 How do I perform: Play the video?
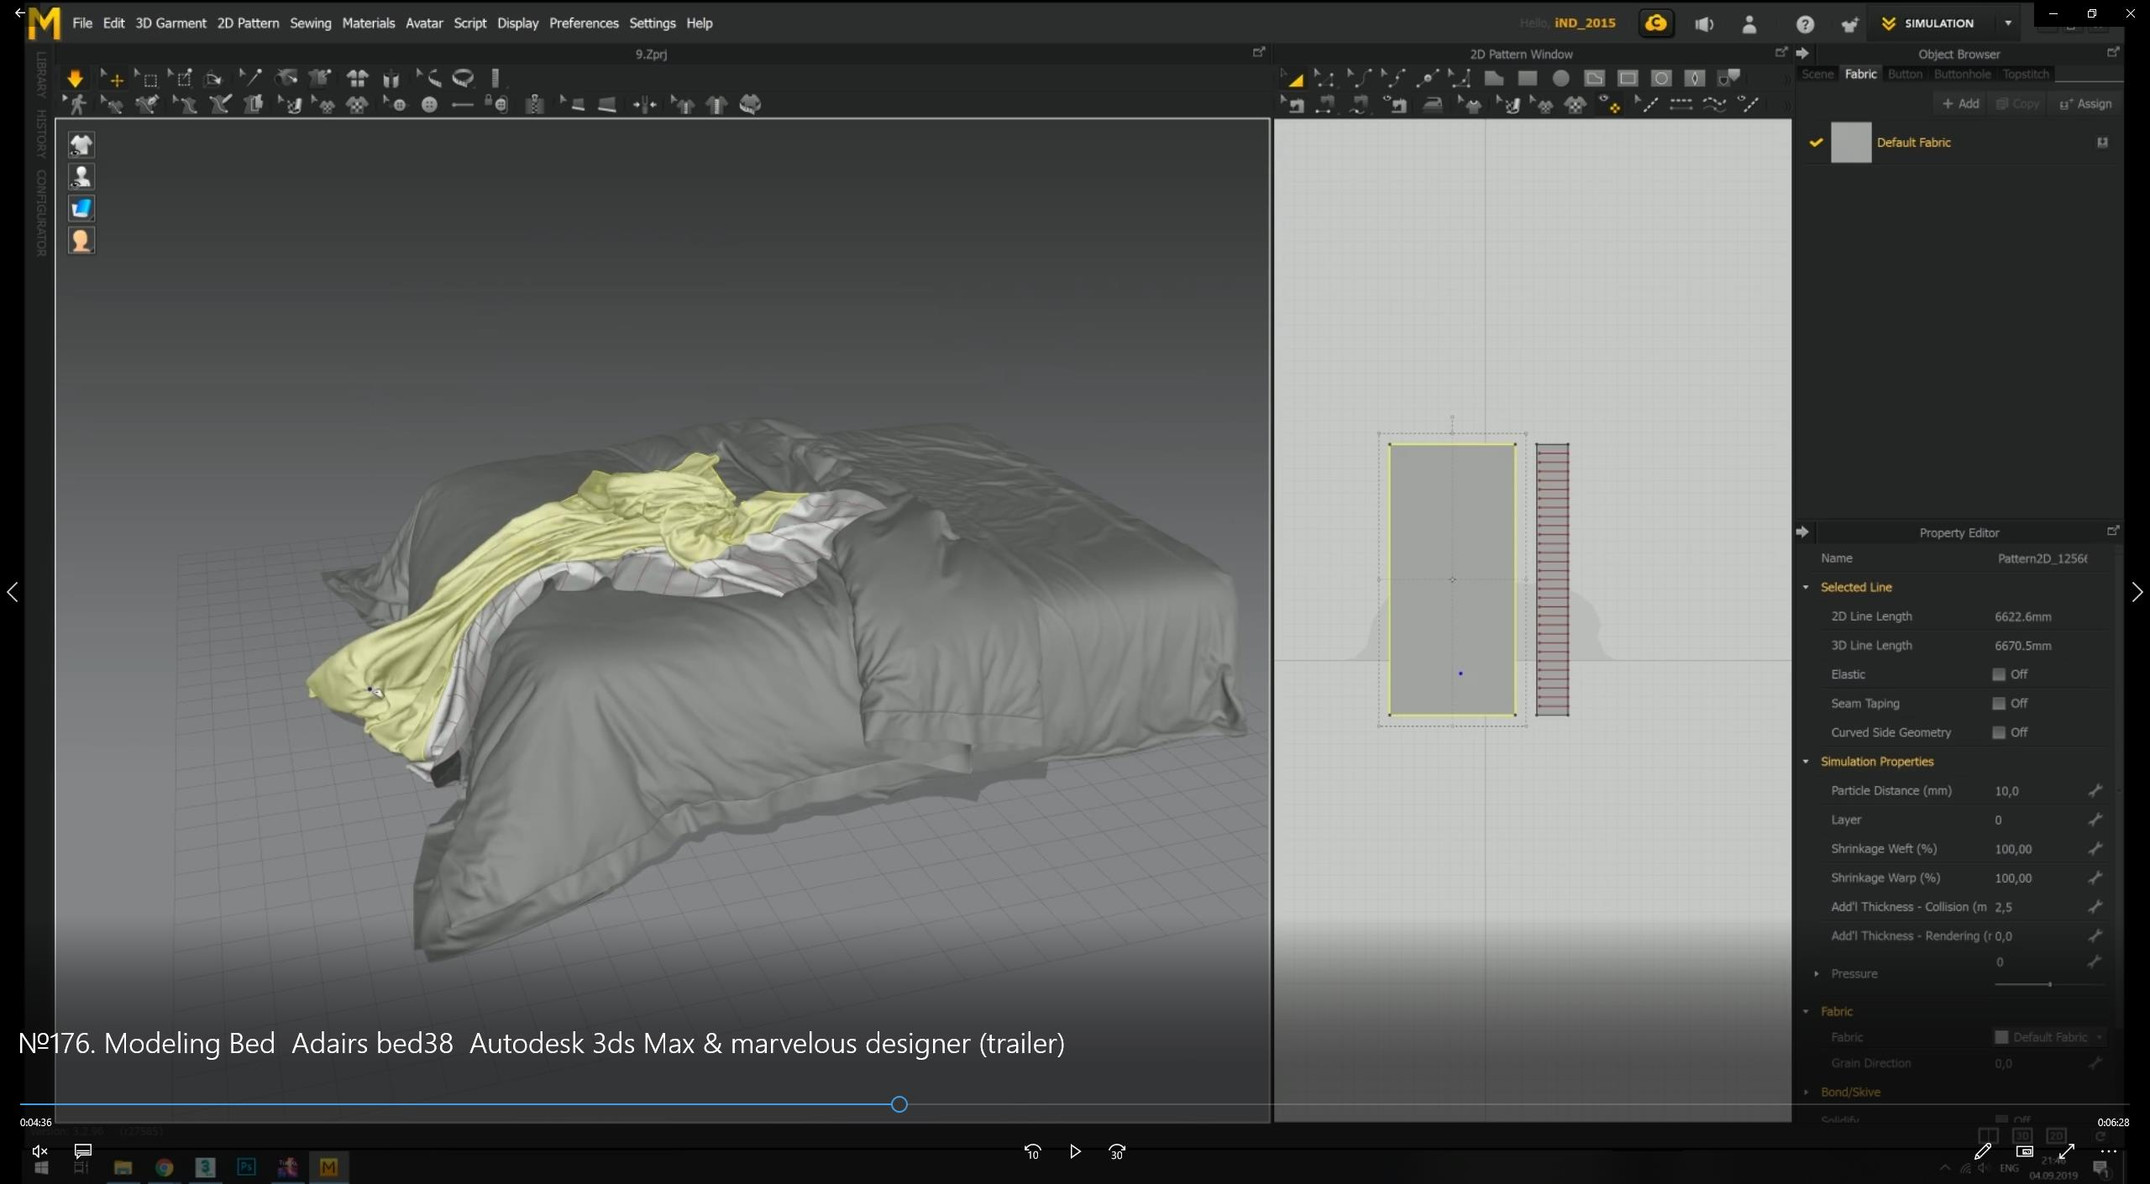coord(1075,1152)
